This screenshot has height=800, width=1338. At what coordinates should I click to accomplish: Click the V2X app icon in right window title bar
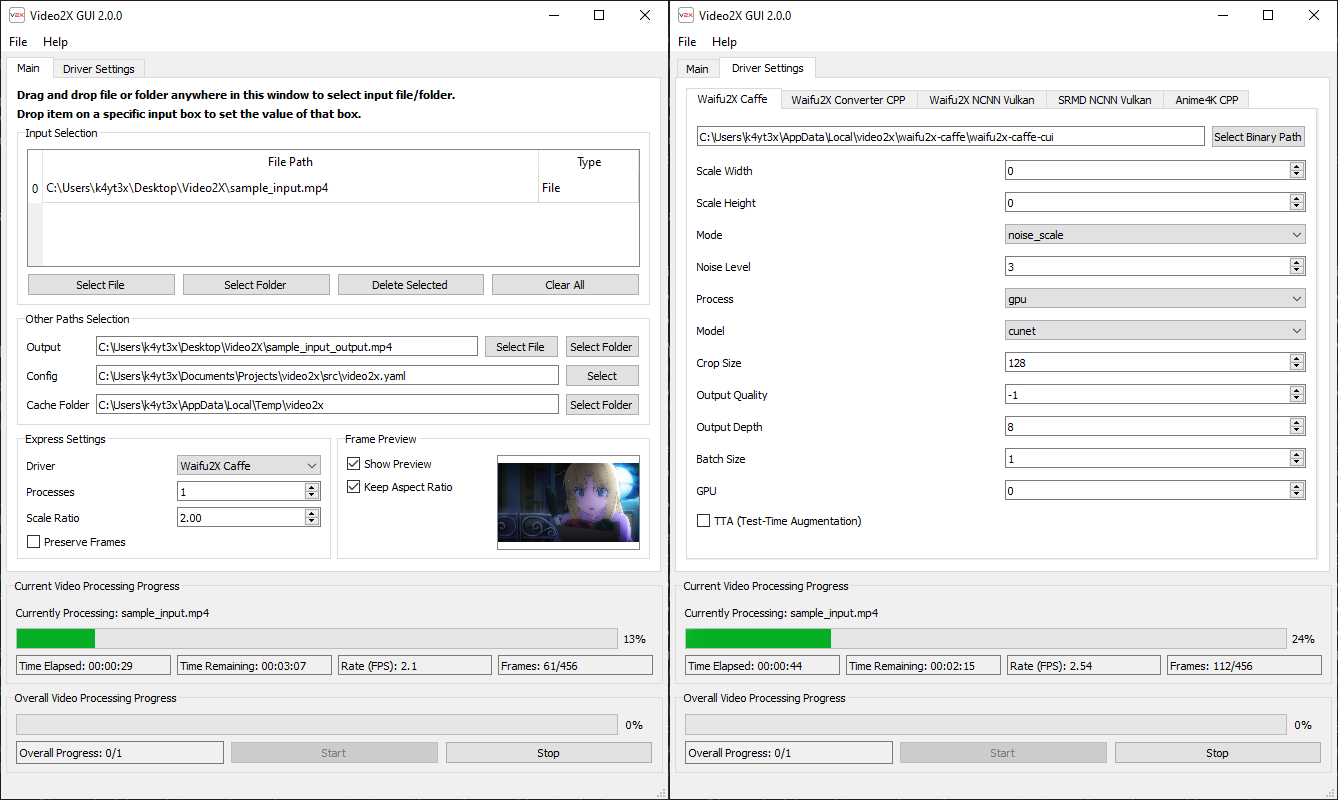click(x=686, y=15)
